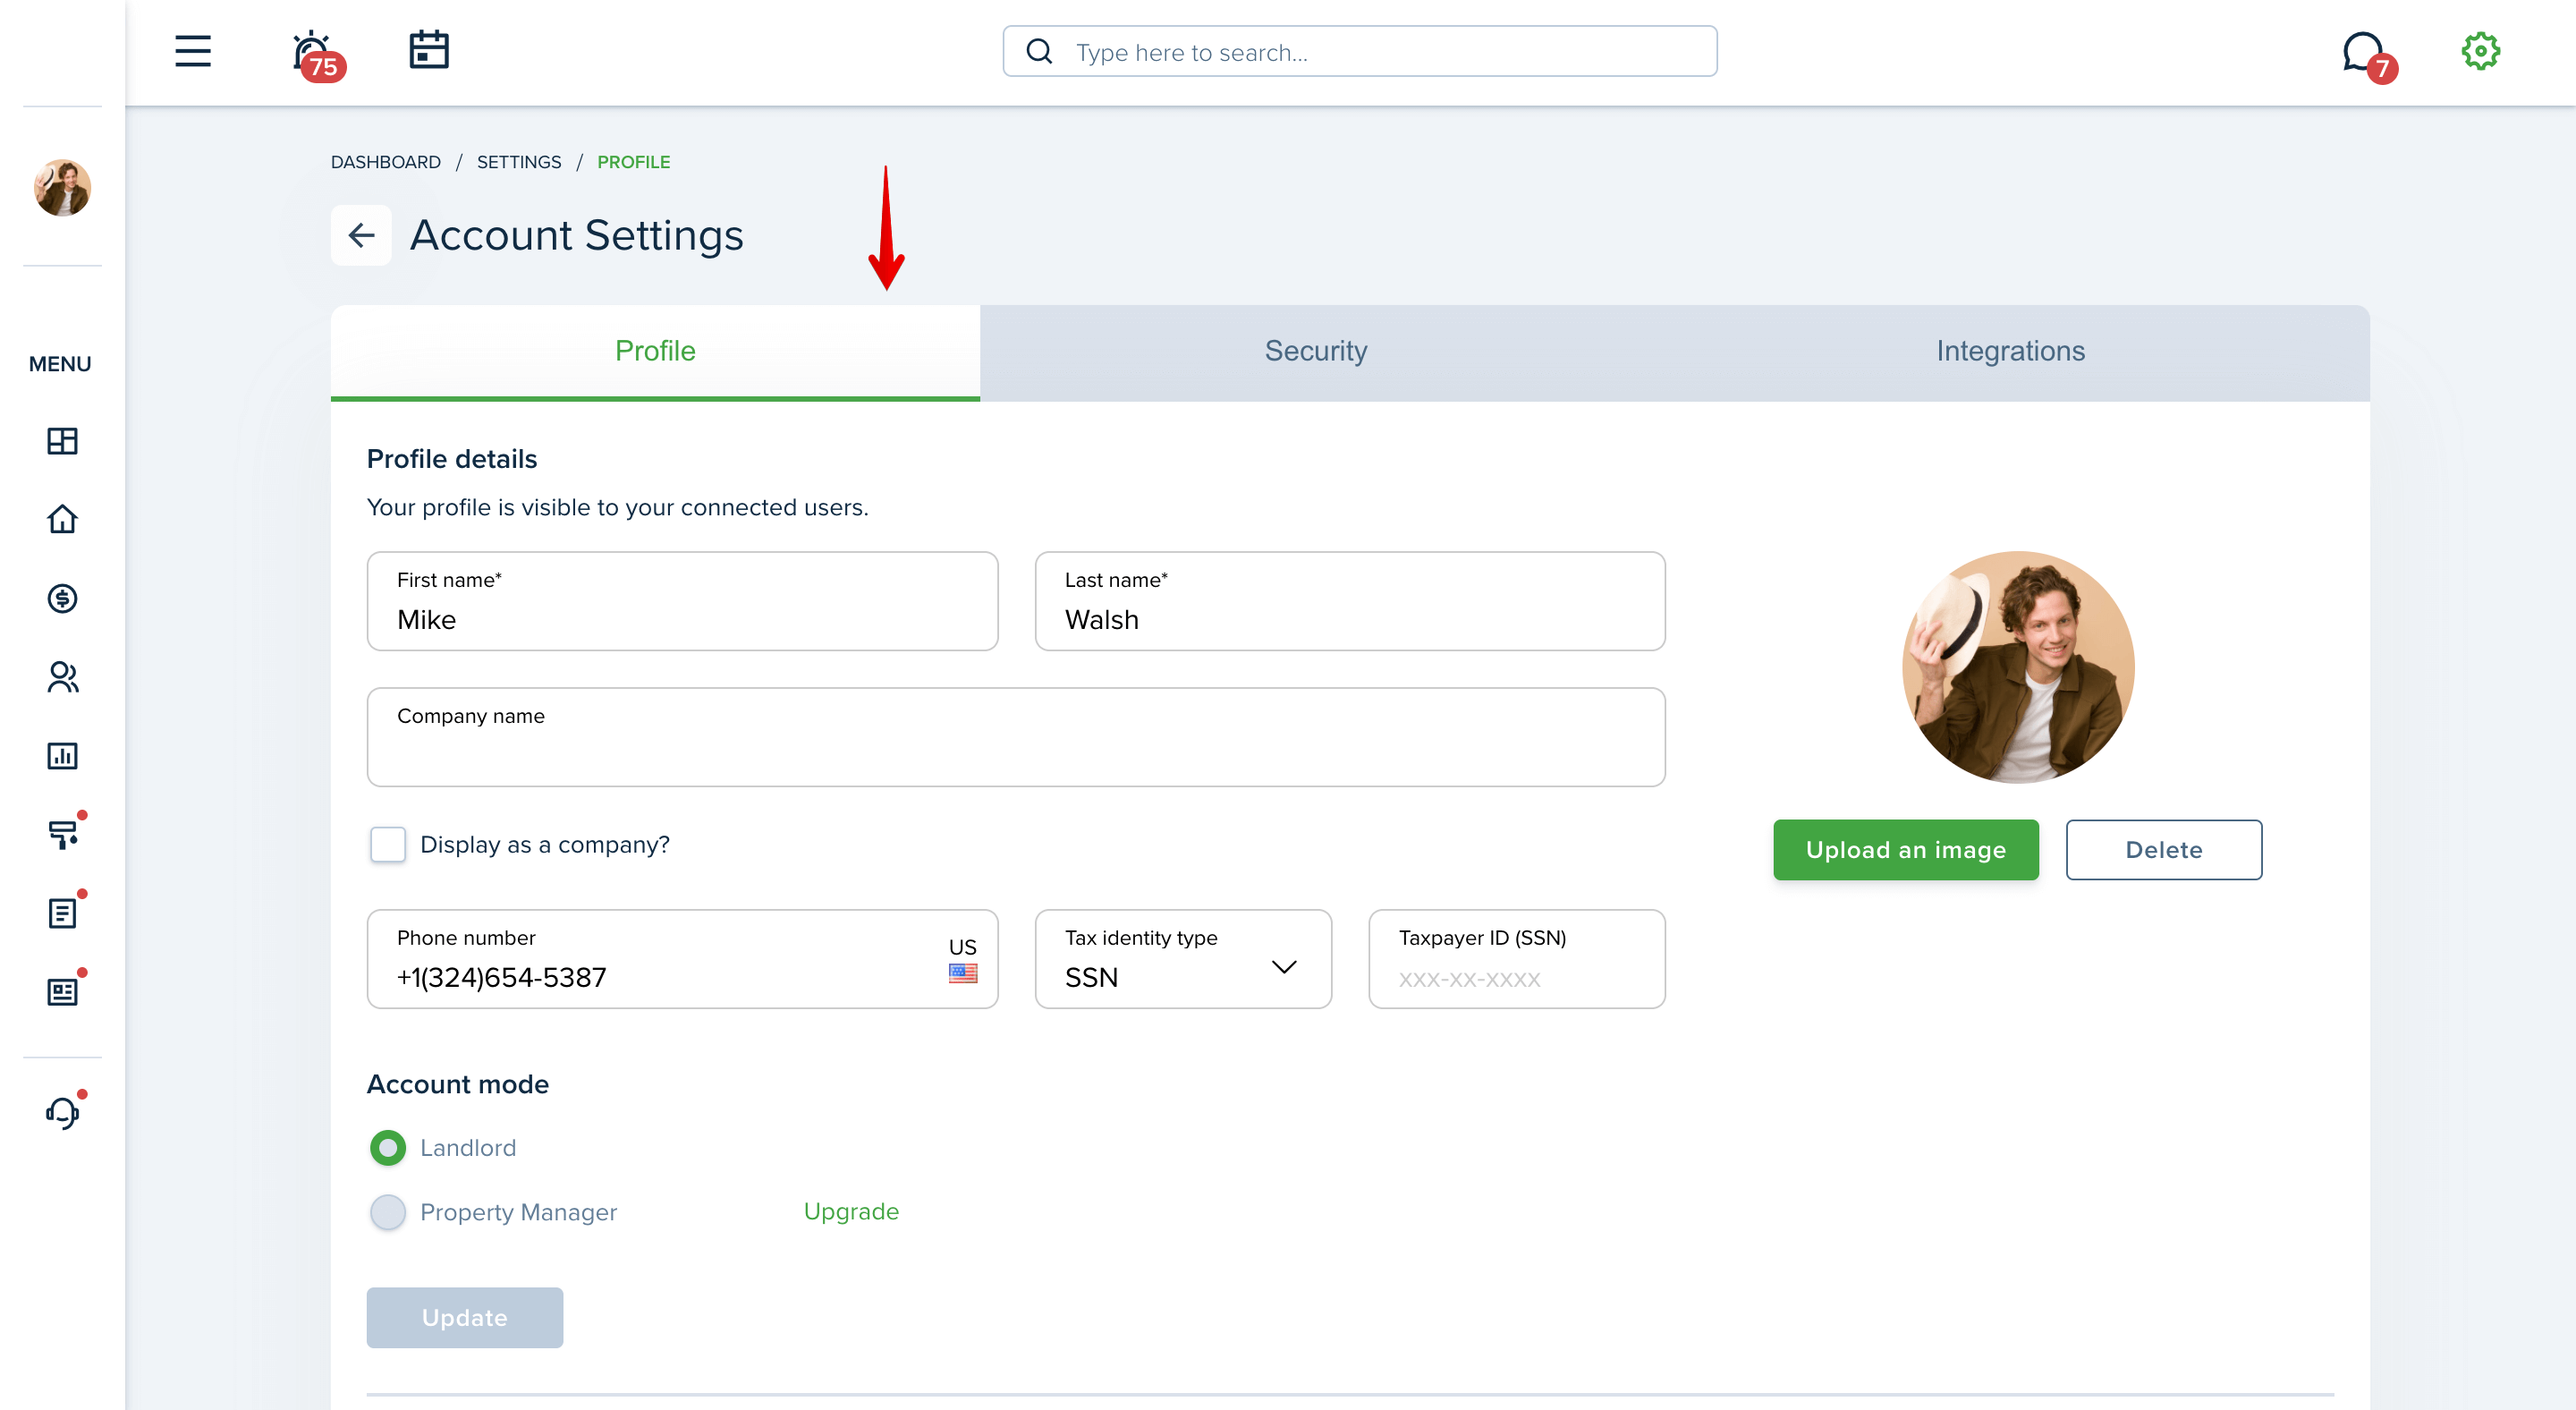Open the calendar icon in top bar
The width and height of the screenshot is (2576, 1410).
pos(429,50)
